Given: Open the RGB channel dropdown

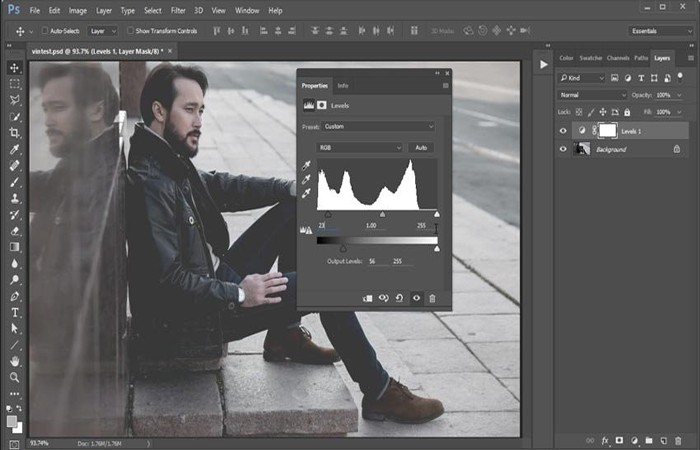Looking at the screenshot, I should pos(359,148).
